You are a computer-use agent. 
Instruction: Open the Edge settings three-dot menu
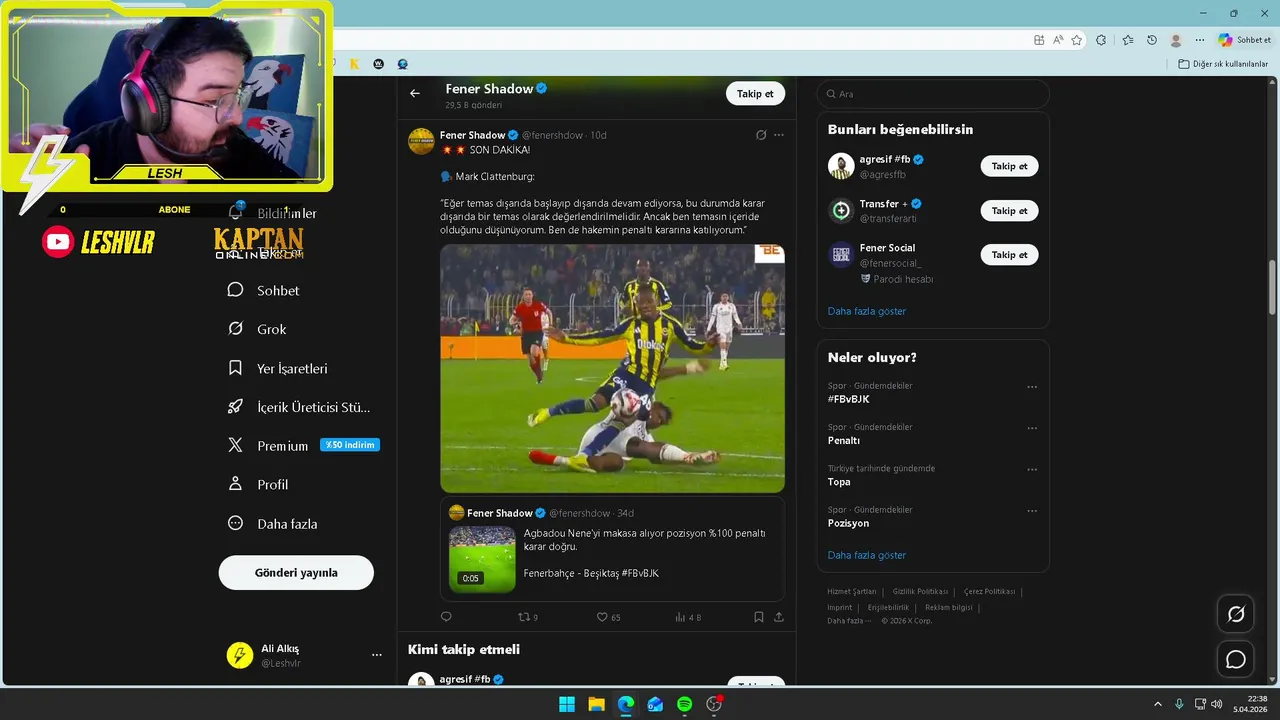[1200, 40]
